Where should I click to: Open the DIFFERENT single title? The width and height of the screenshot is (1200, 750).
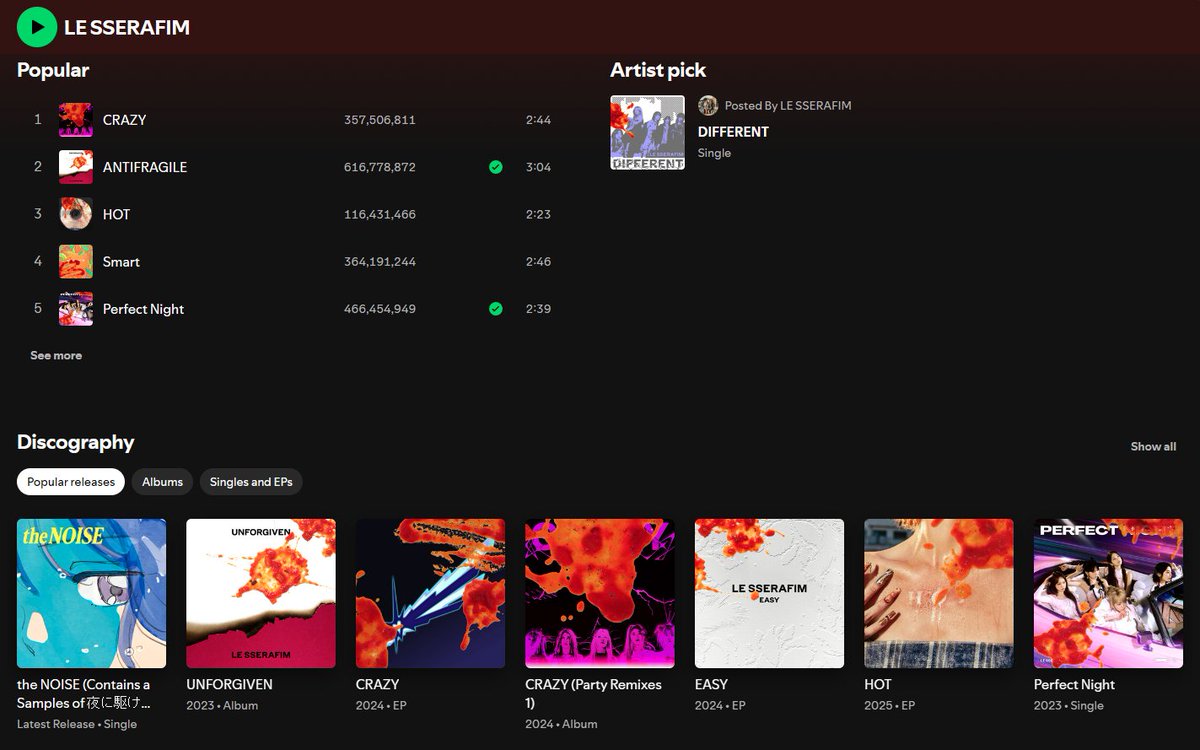[733, 132]
